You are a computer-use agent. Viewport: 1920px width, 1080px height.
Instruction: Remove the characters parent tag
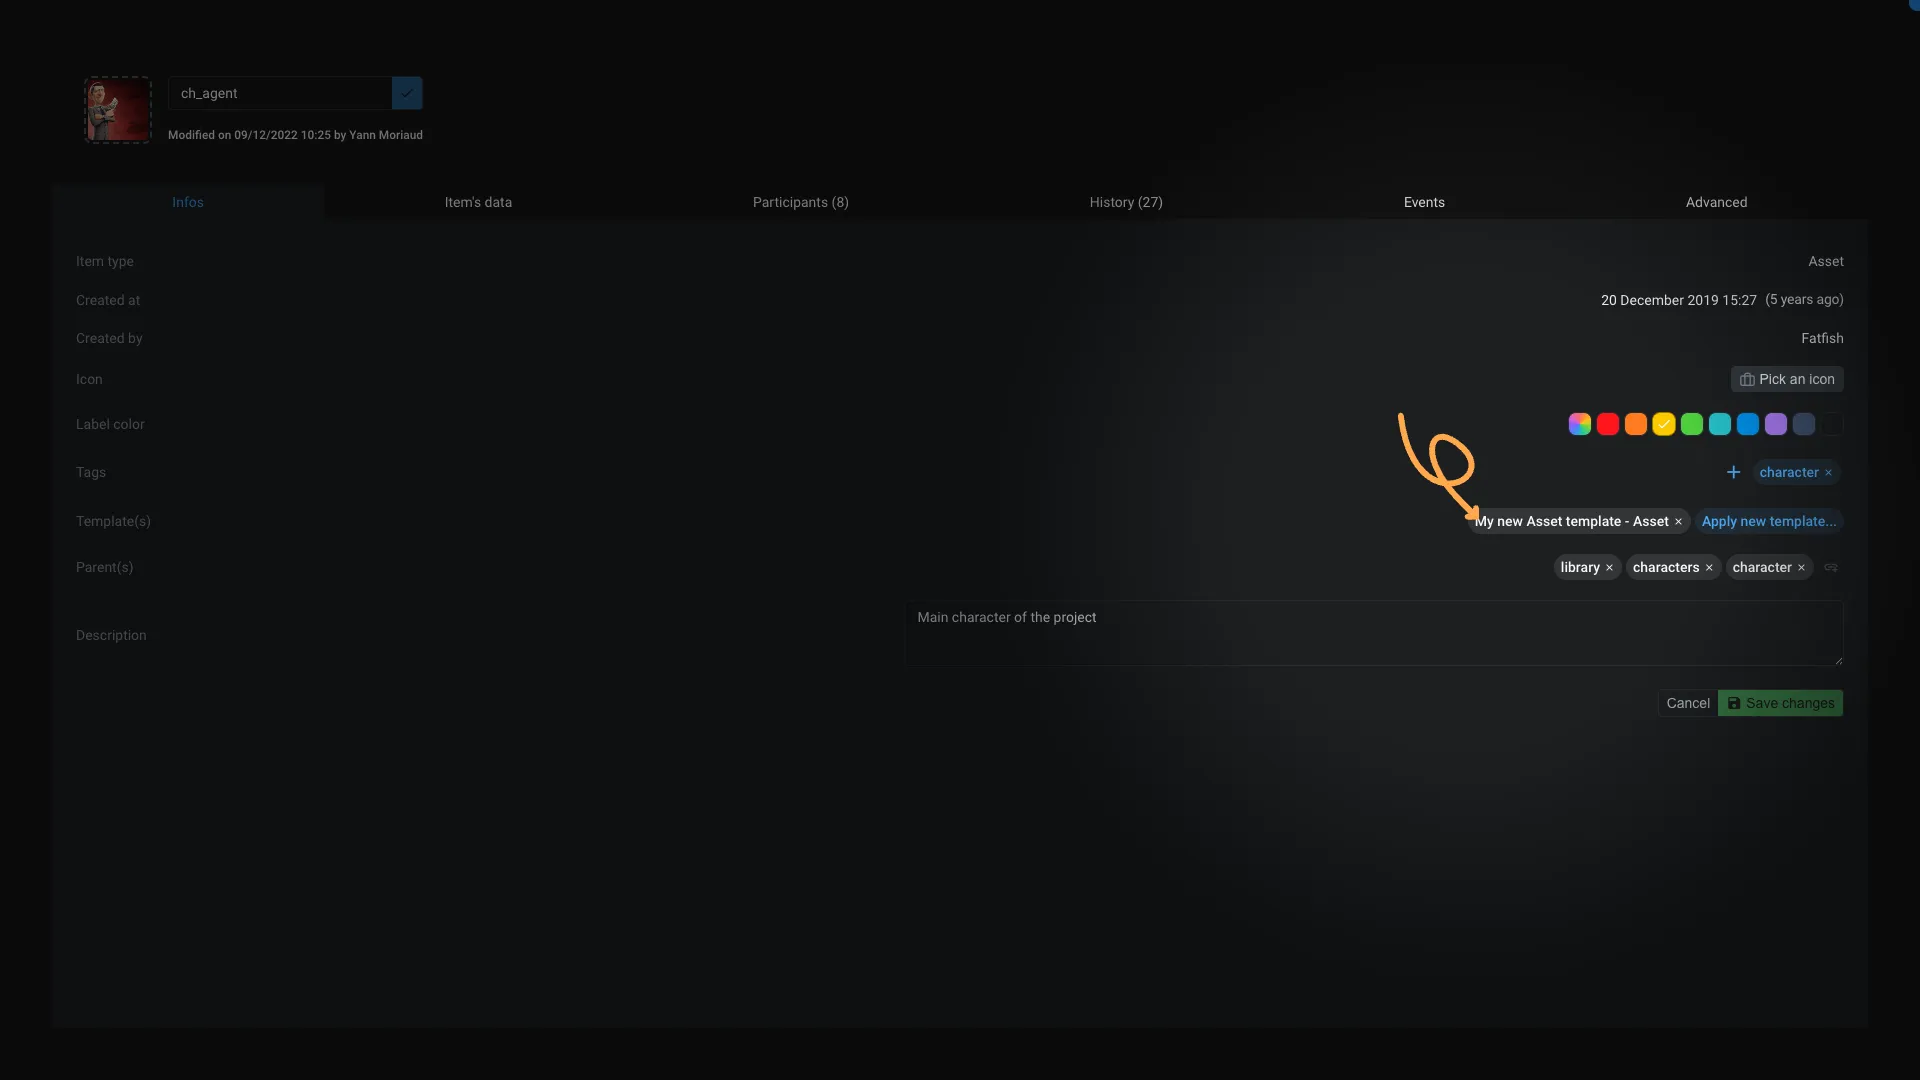pyautogui.click(x=1710, y=566)
